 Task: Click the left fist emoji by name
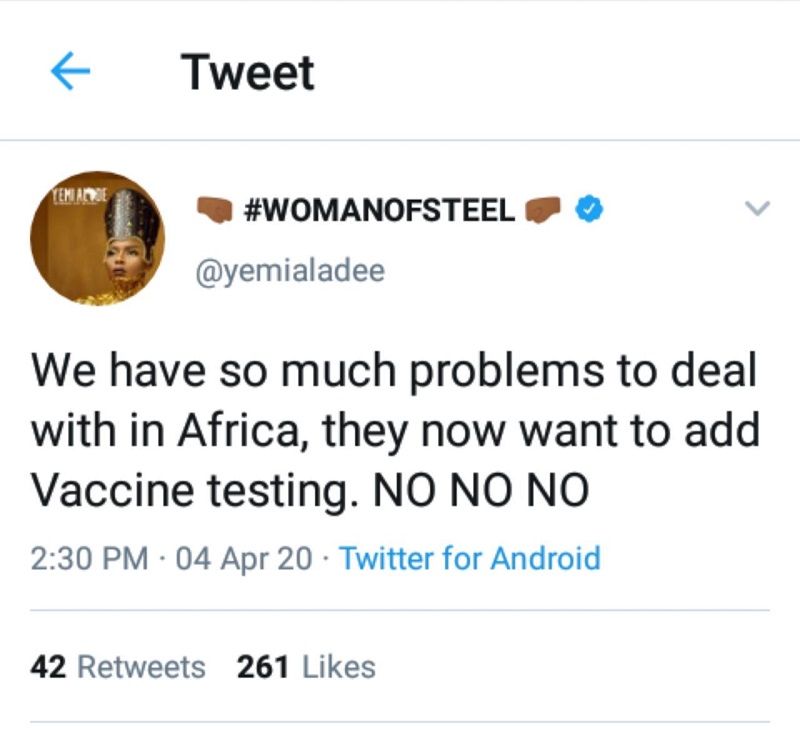coord(215,210)
